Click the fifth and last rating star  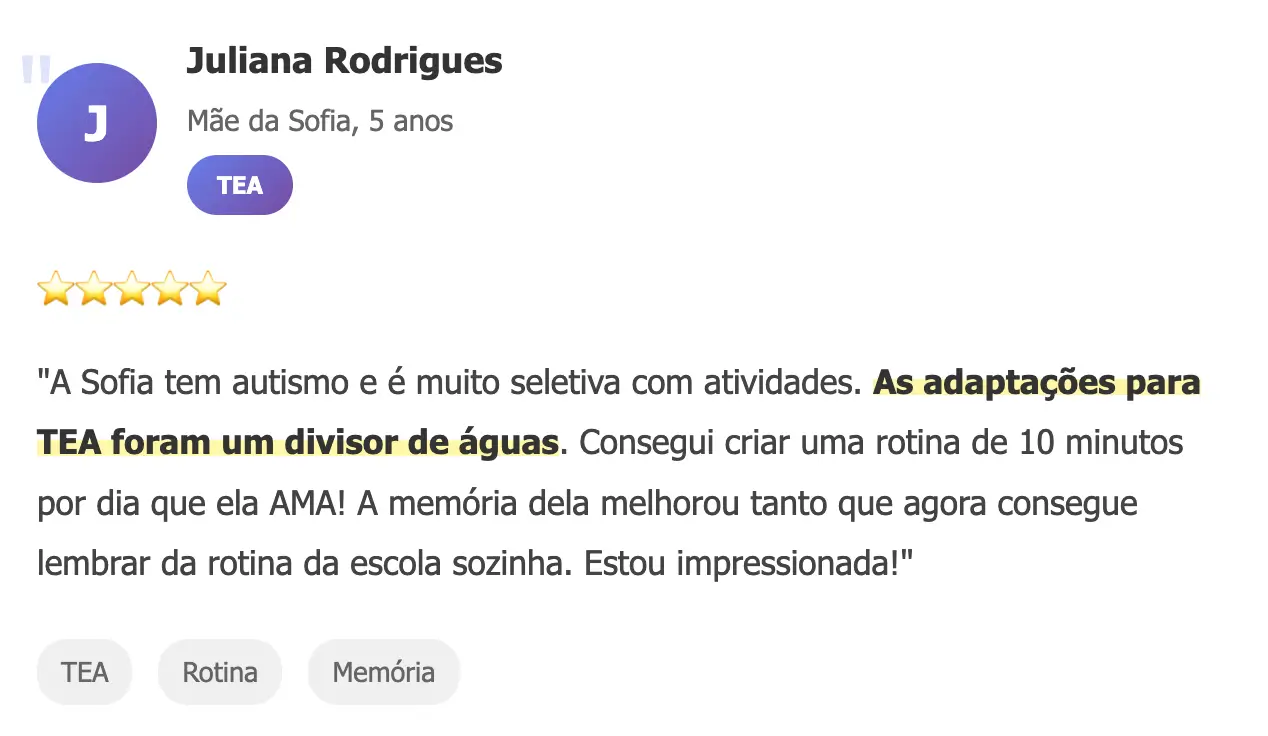(x=208, y=289)
